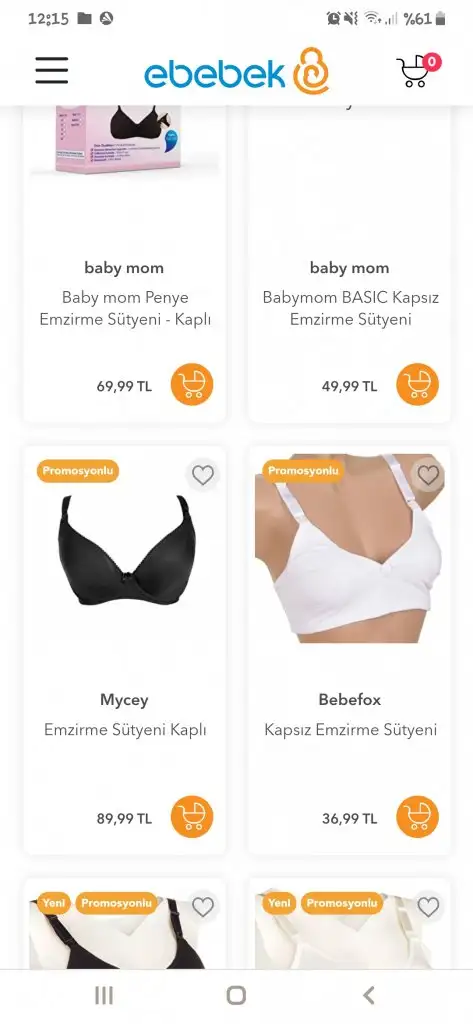Toggle heart on bottom-left Yeni product
The height and width of the screenshot is (1024, 473).
coord(203,906)
